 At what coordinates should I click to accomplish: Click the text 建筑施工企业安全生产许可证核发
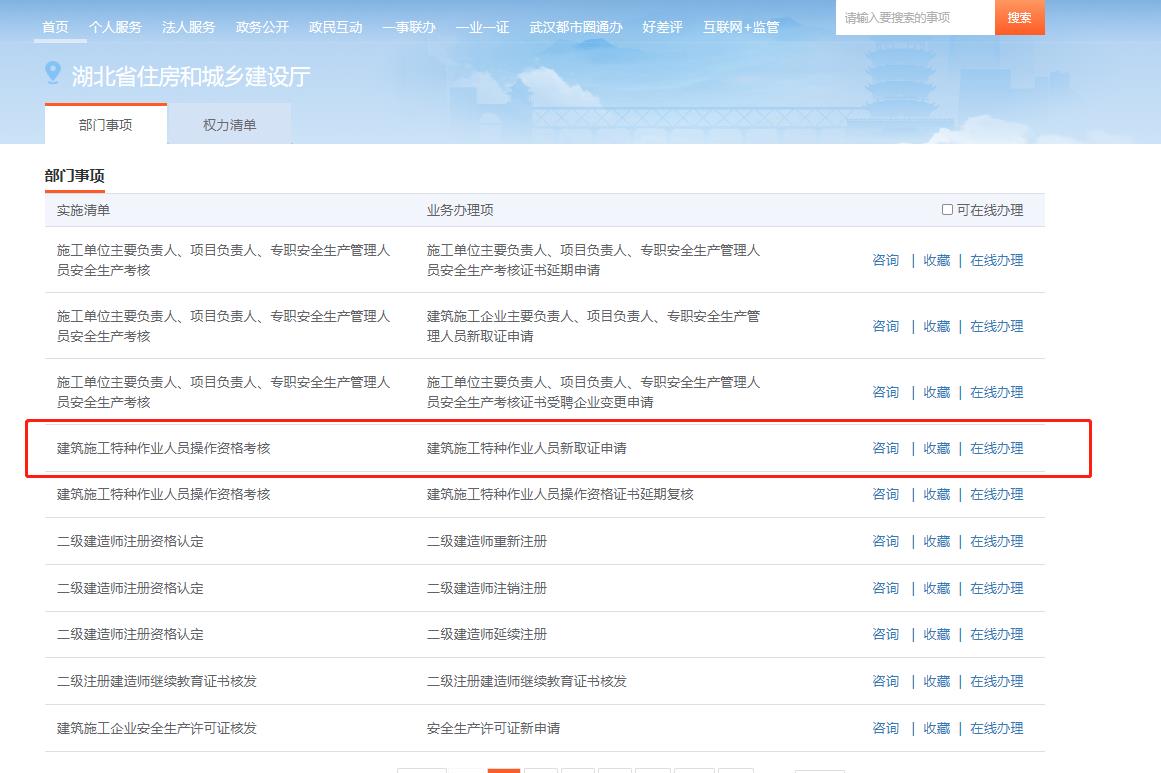click(x=157, y=729)
